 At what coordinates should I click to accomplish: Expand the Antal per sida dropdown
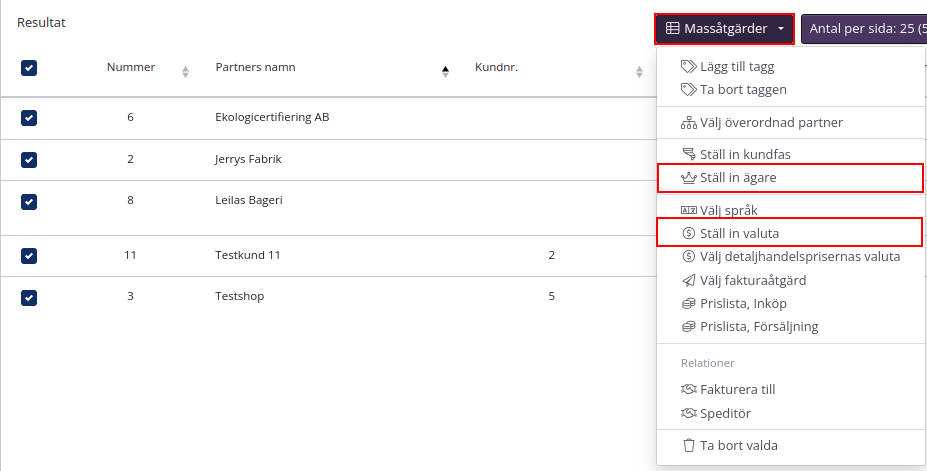click(x=864, y=29)
